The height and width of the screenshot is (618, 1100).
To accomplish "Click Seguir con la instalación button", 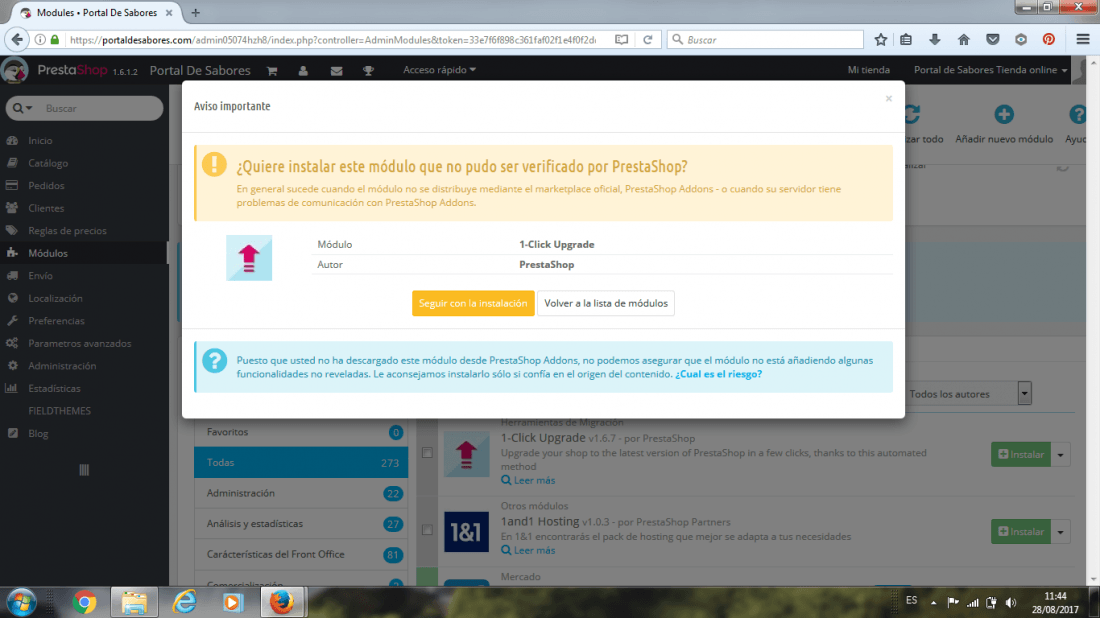I will coord(473,303).
